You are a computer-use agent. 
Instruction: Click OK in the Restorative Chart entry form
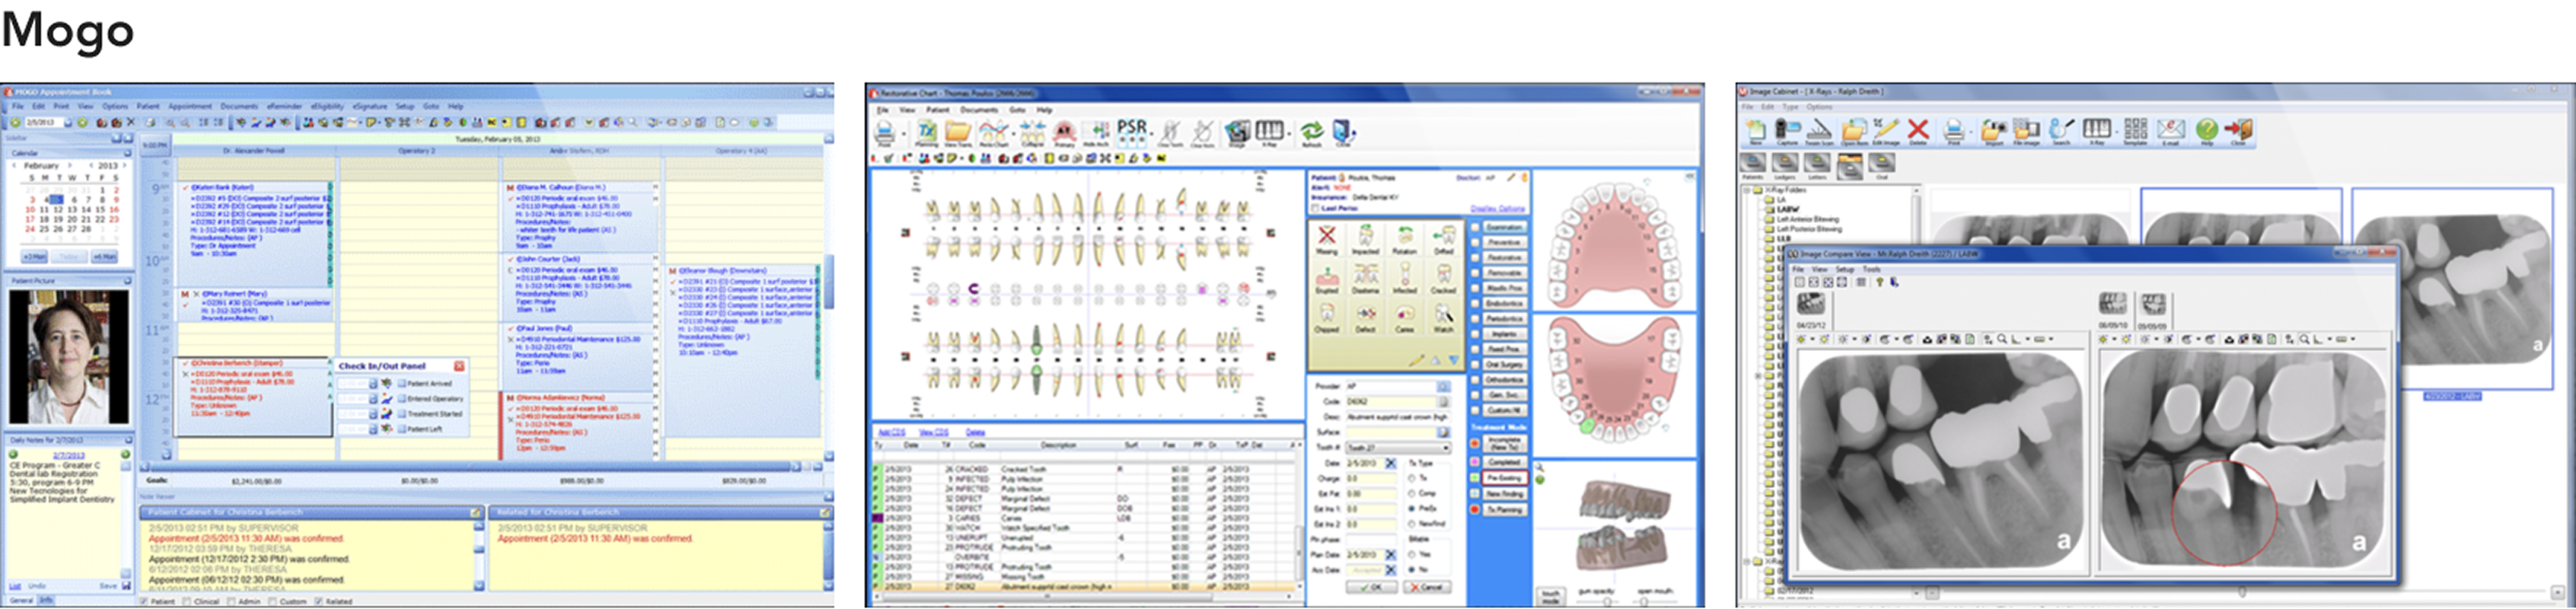[1373, 587]
